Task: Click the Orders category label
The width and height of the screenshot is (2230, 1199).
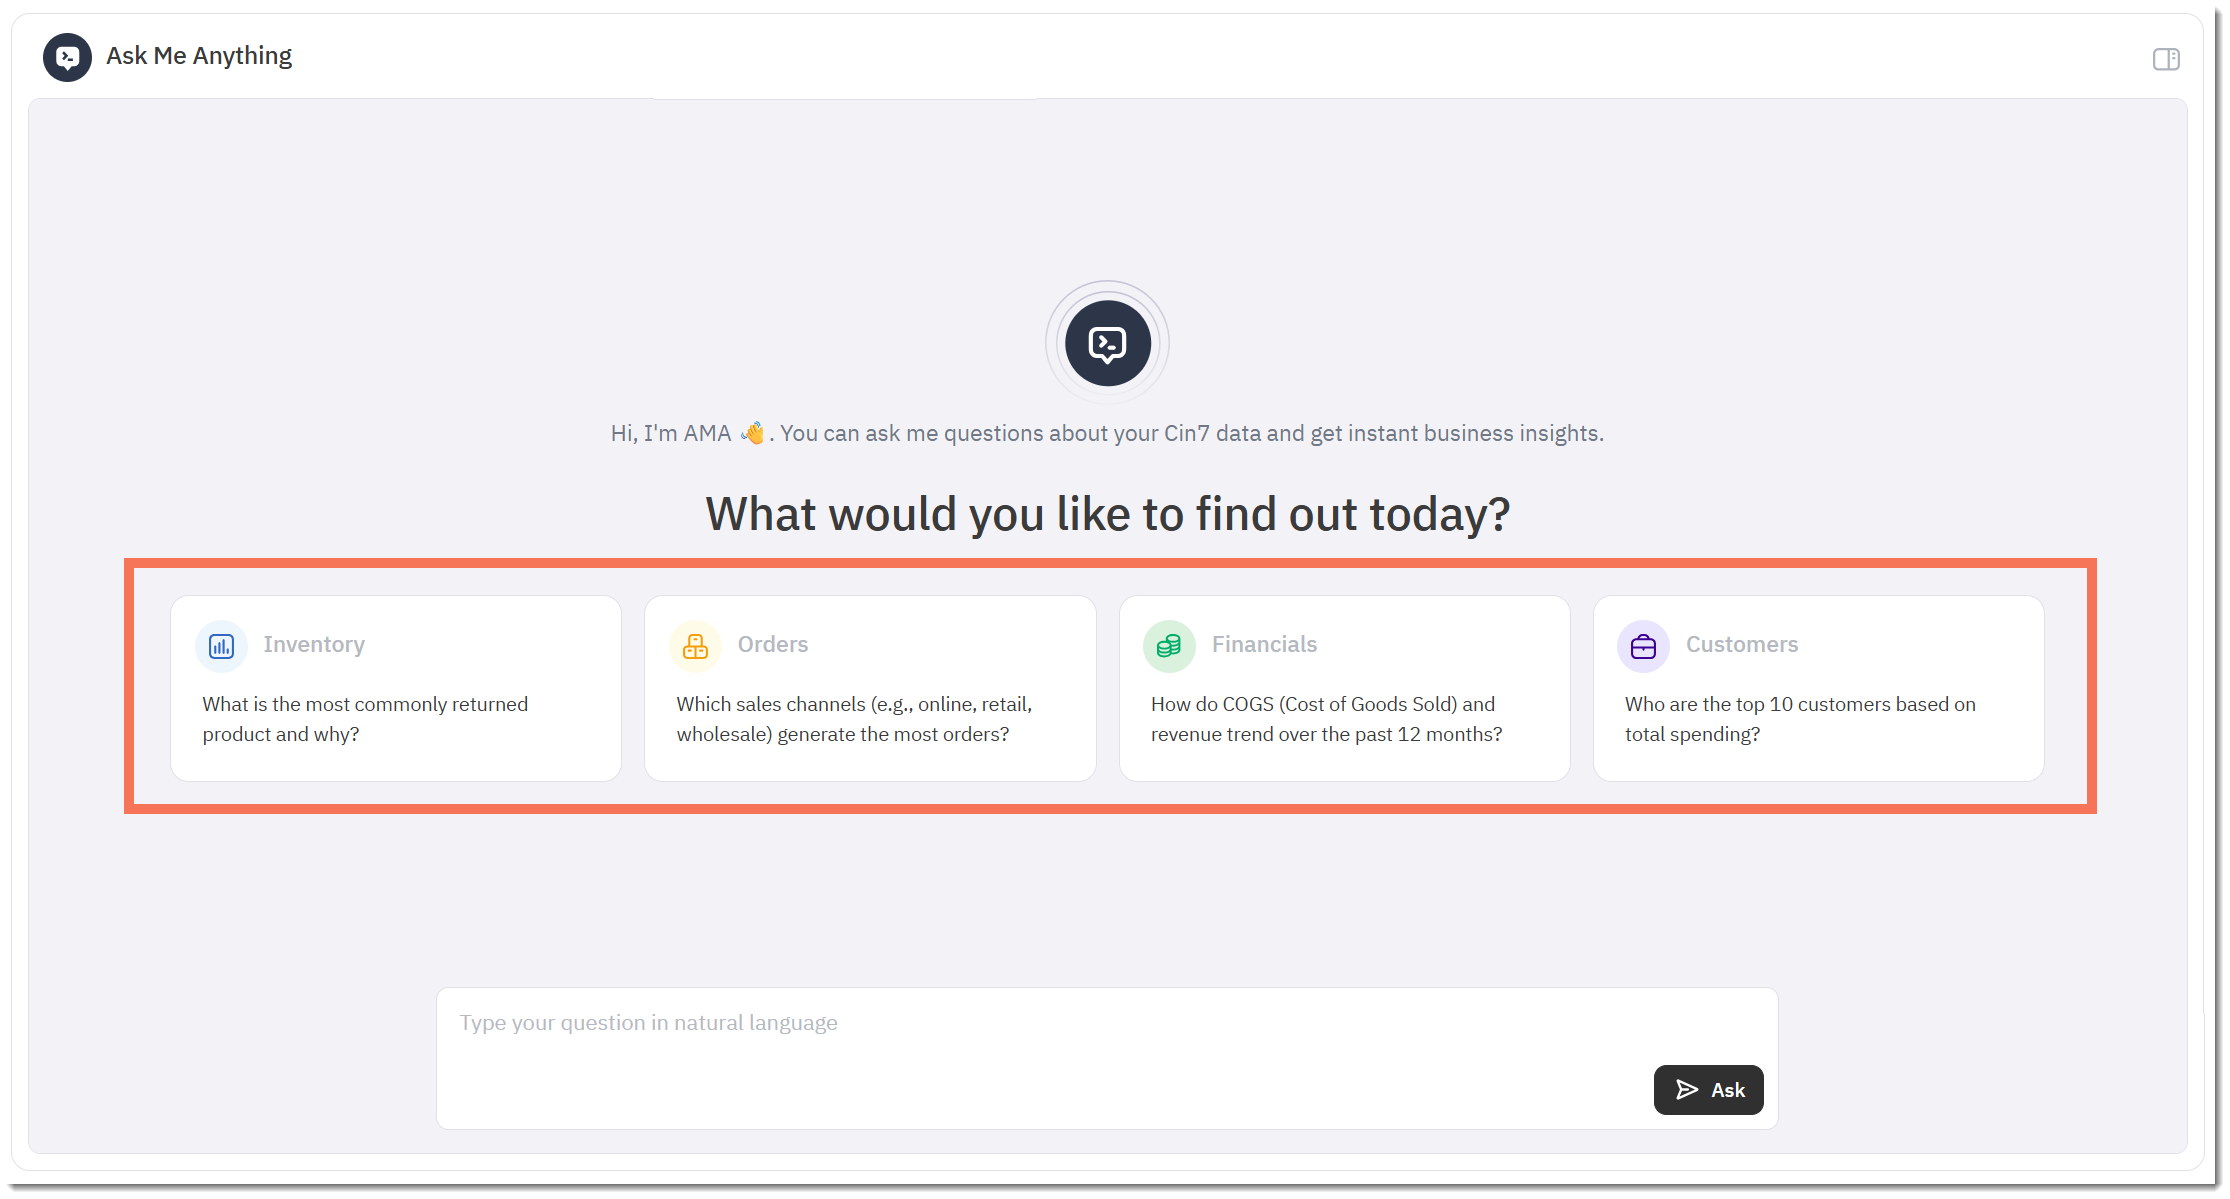Action: pyautogui.click(x=773, y=645)
